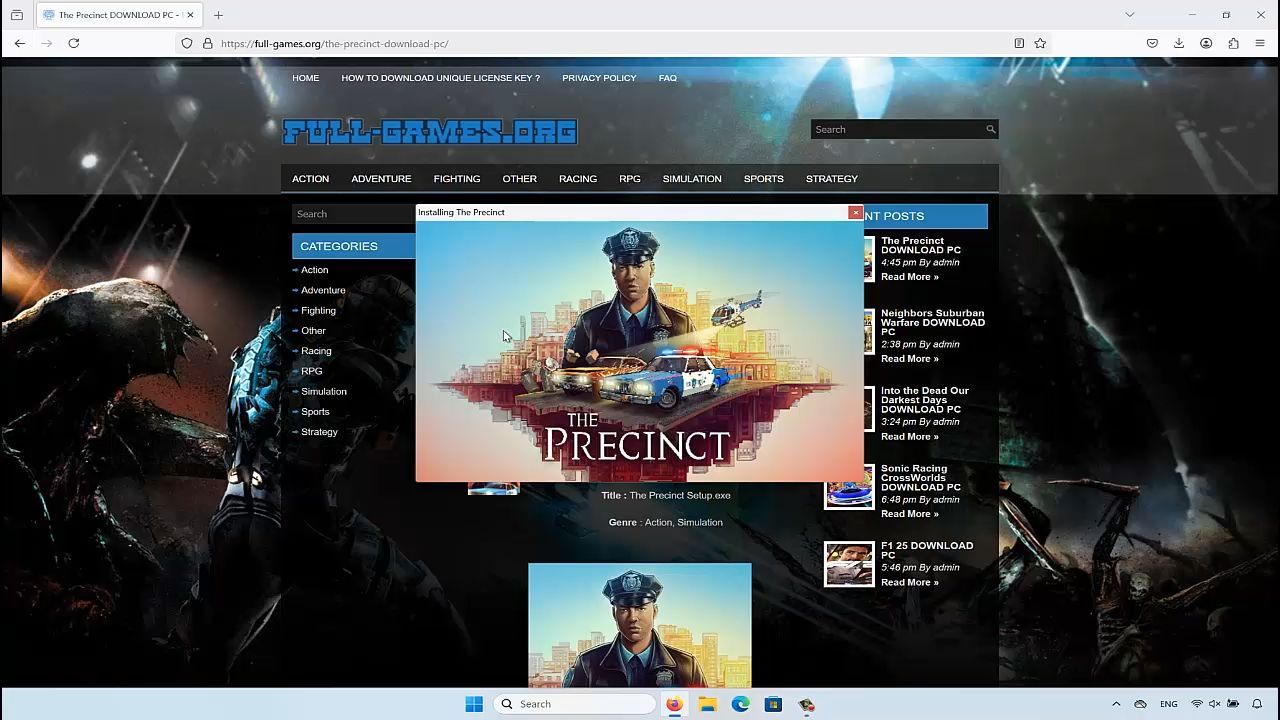Screen dimensions: 1280x720
Task: Select the Simulation category link
Action: [x=324, y=392]
